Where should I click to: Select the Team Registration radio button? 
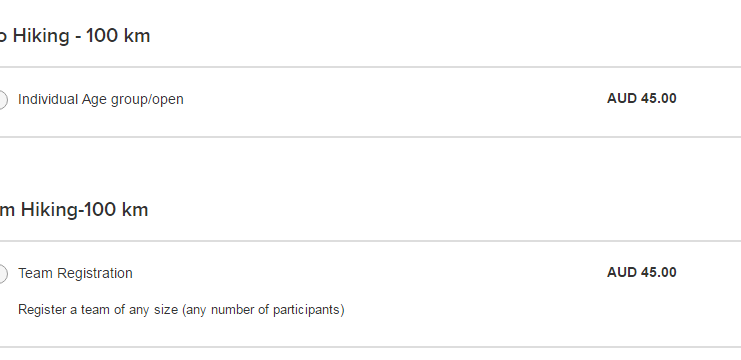coord(2,274)
